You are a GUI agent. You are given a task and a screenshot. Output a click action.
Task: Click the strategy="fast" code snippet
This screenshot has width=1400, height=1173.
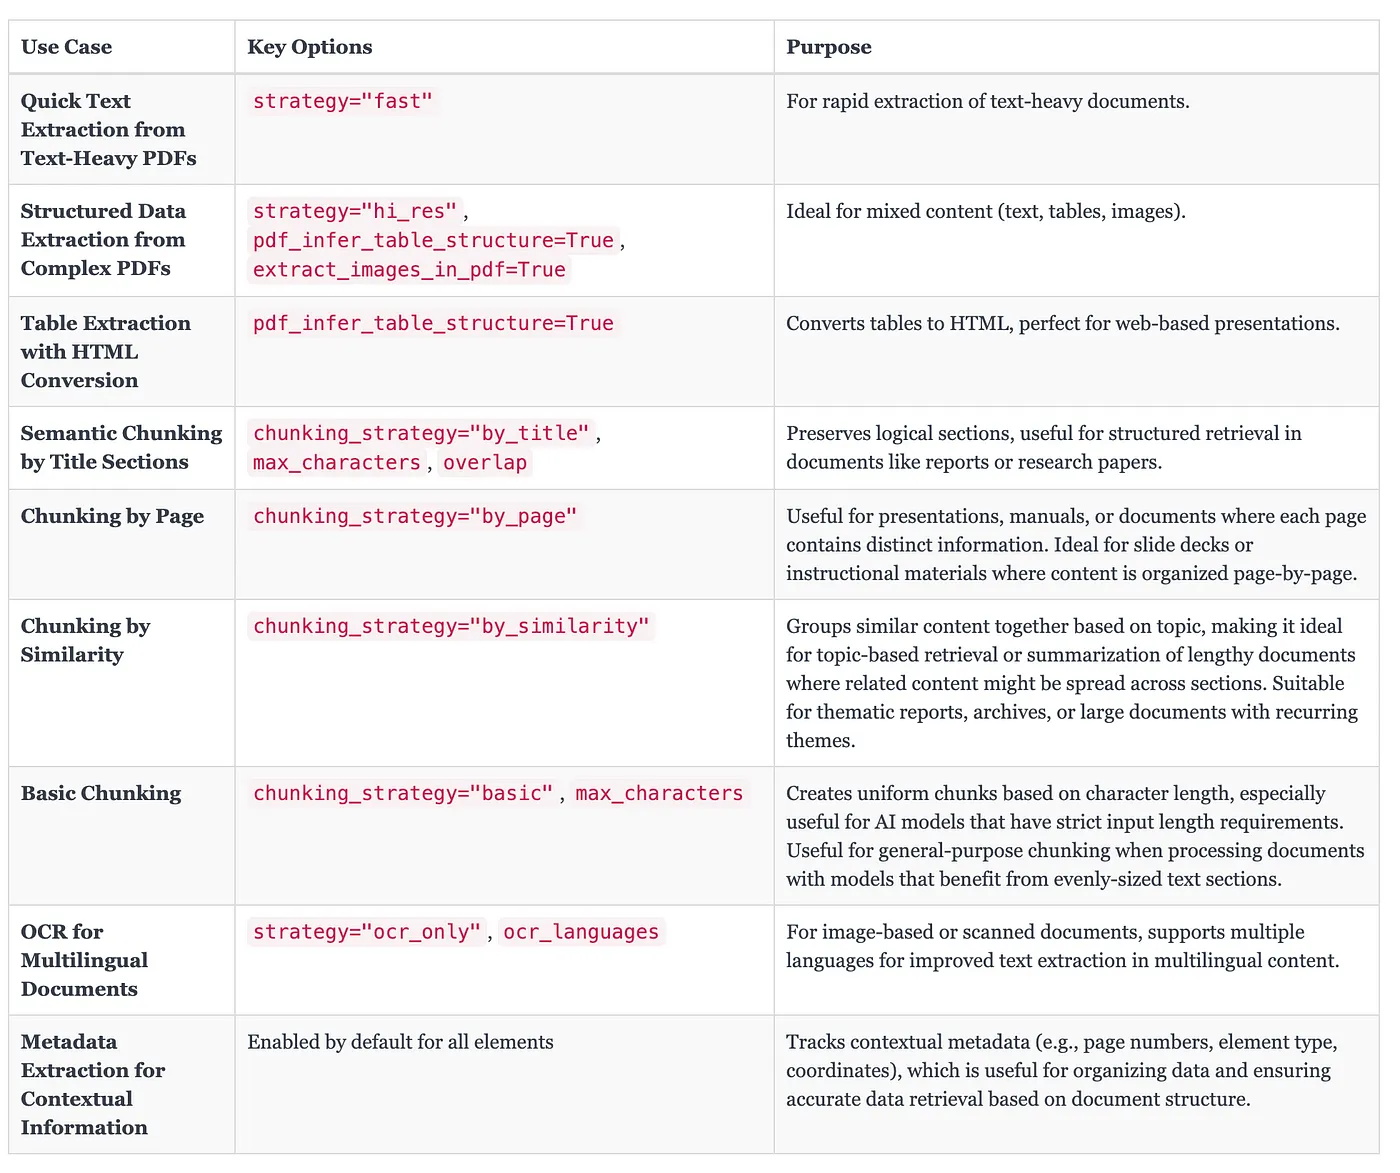[342, 101]
